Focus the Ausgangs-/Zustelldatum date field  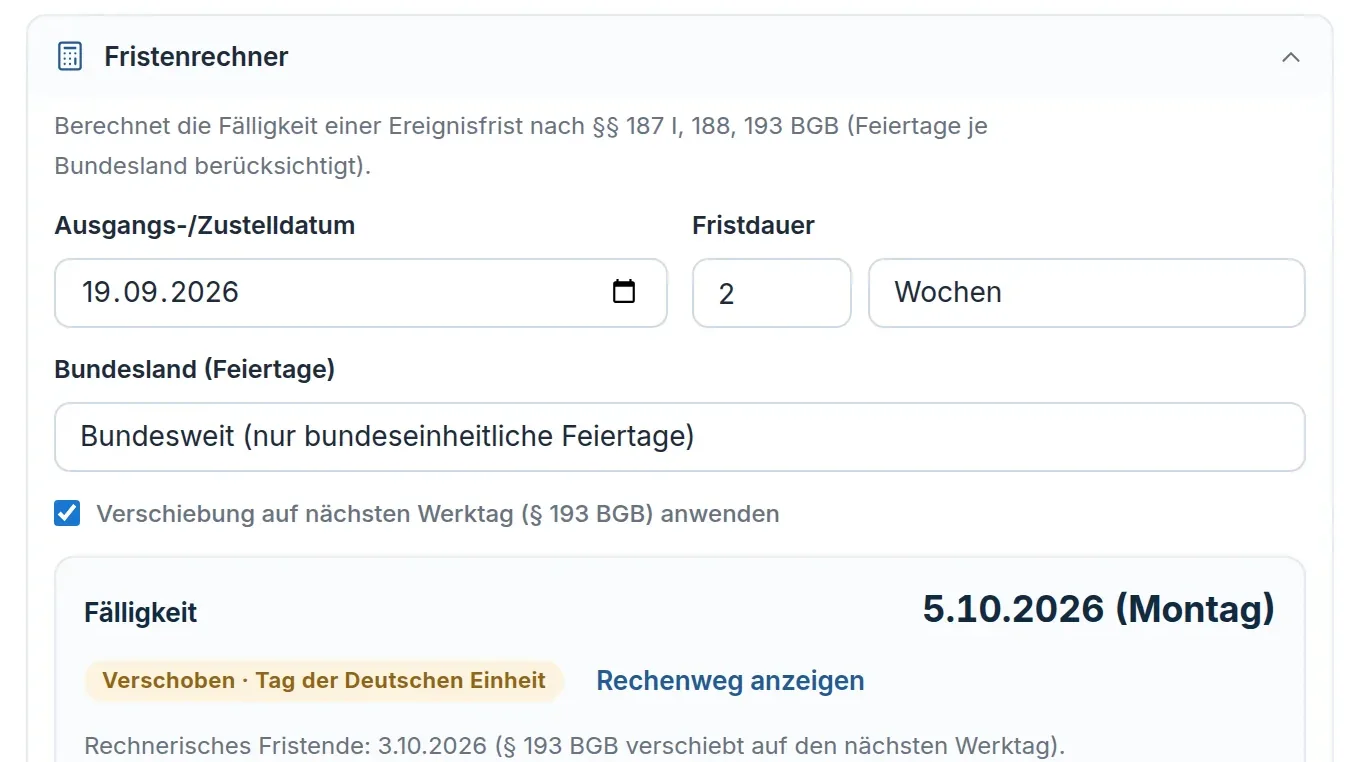361,293
